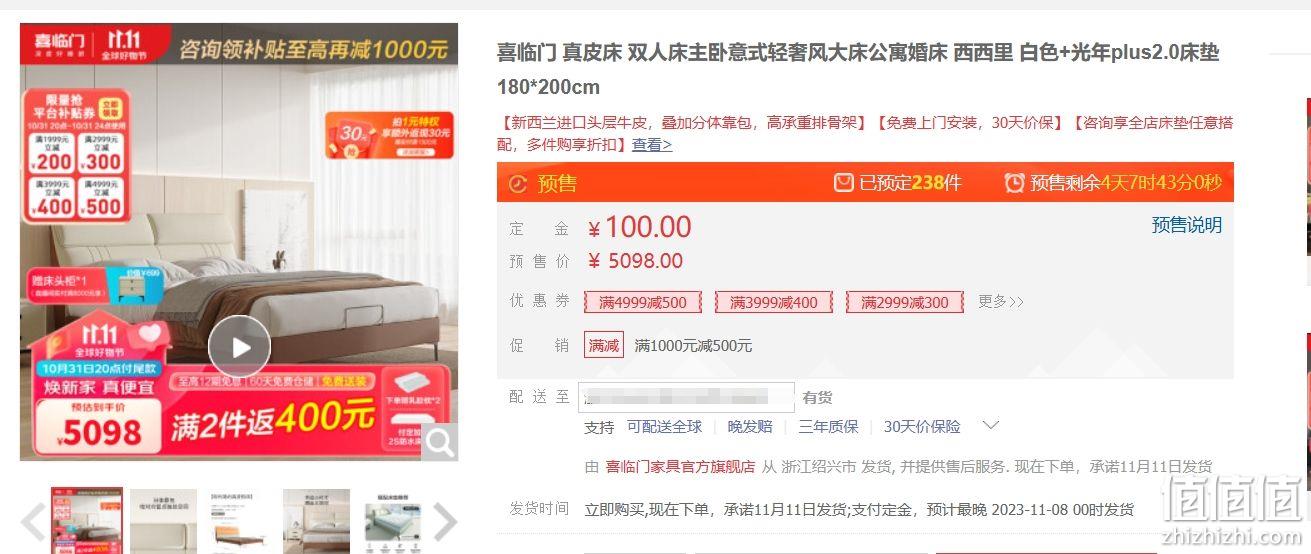Select the 满4999减500 coupon
The height and width of the screenshot is (554, 1311).
pos(643,302)
